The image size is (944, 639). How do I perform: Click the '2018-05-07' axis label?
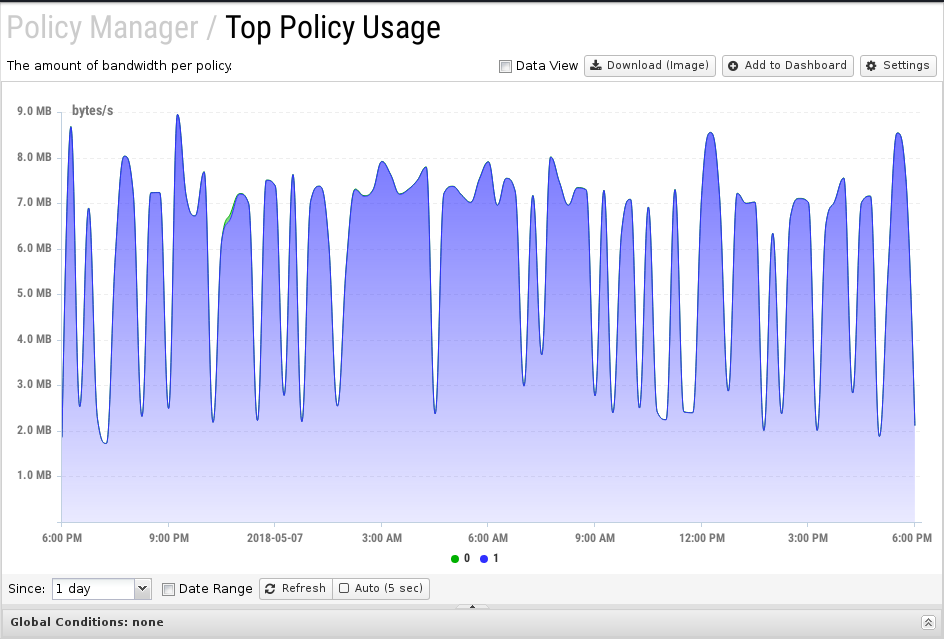pyautogui.click(x=275, y=538)
